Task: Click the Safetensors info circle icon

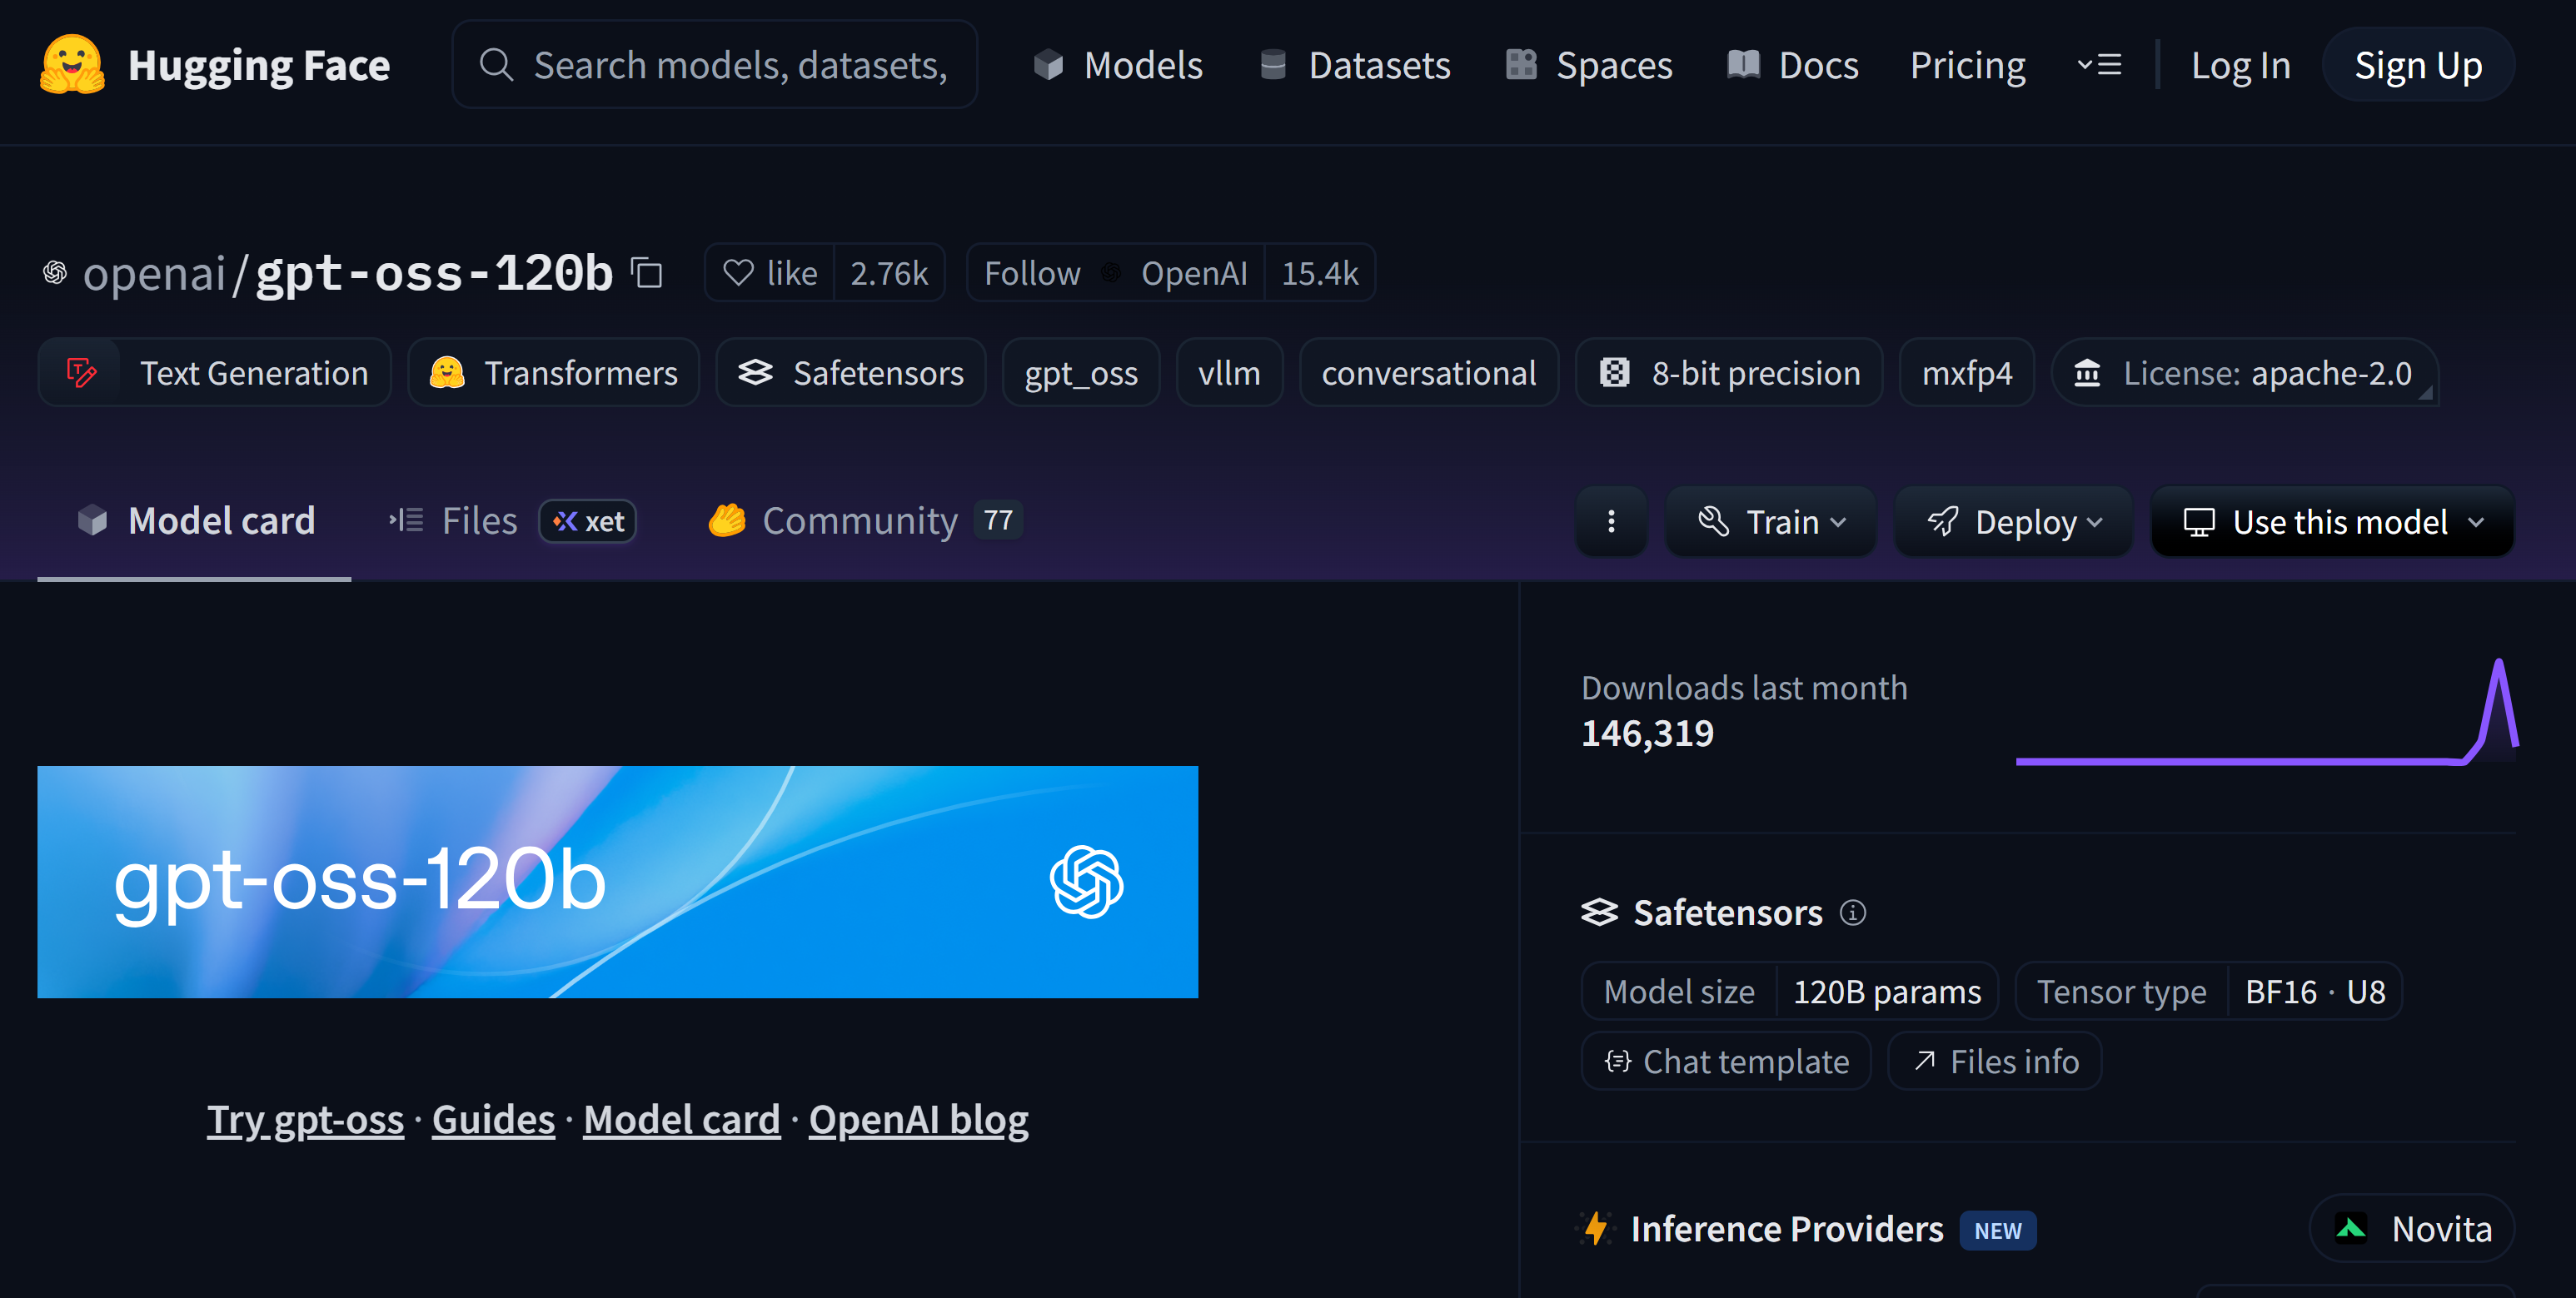Action: pos(1852,913)
